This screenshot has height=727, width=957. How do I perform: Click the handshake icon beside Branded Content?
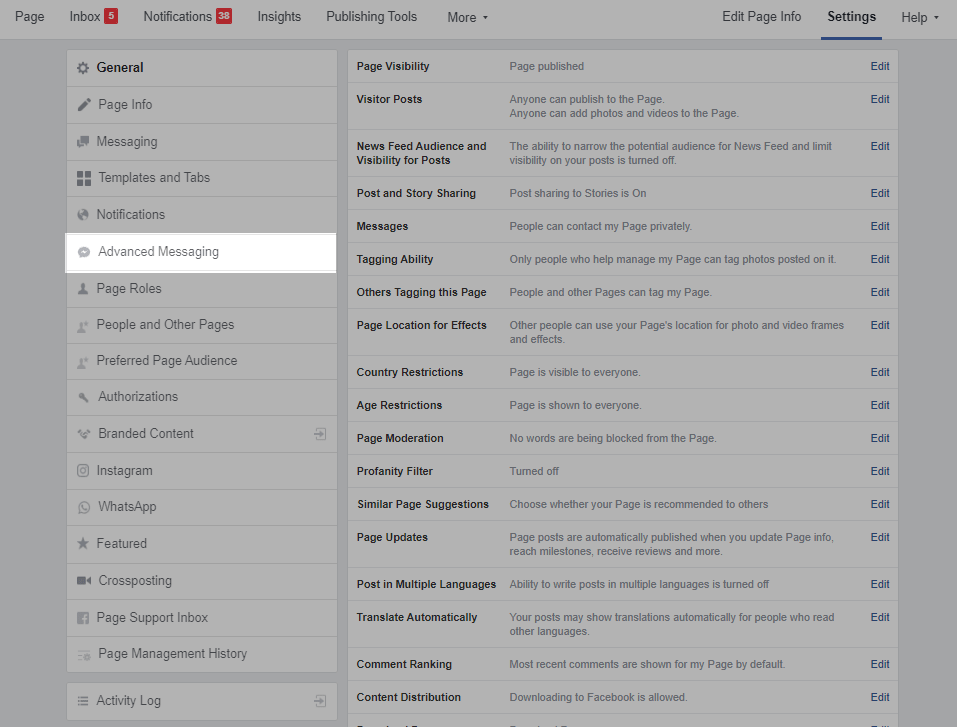[x=84, y=434]
